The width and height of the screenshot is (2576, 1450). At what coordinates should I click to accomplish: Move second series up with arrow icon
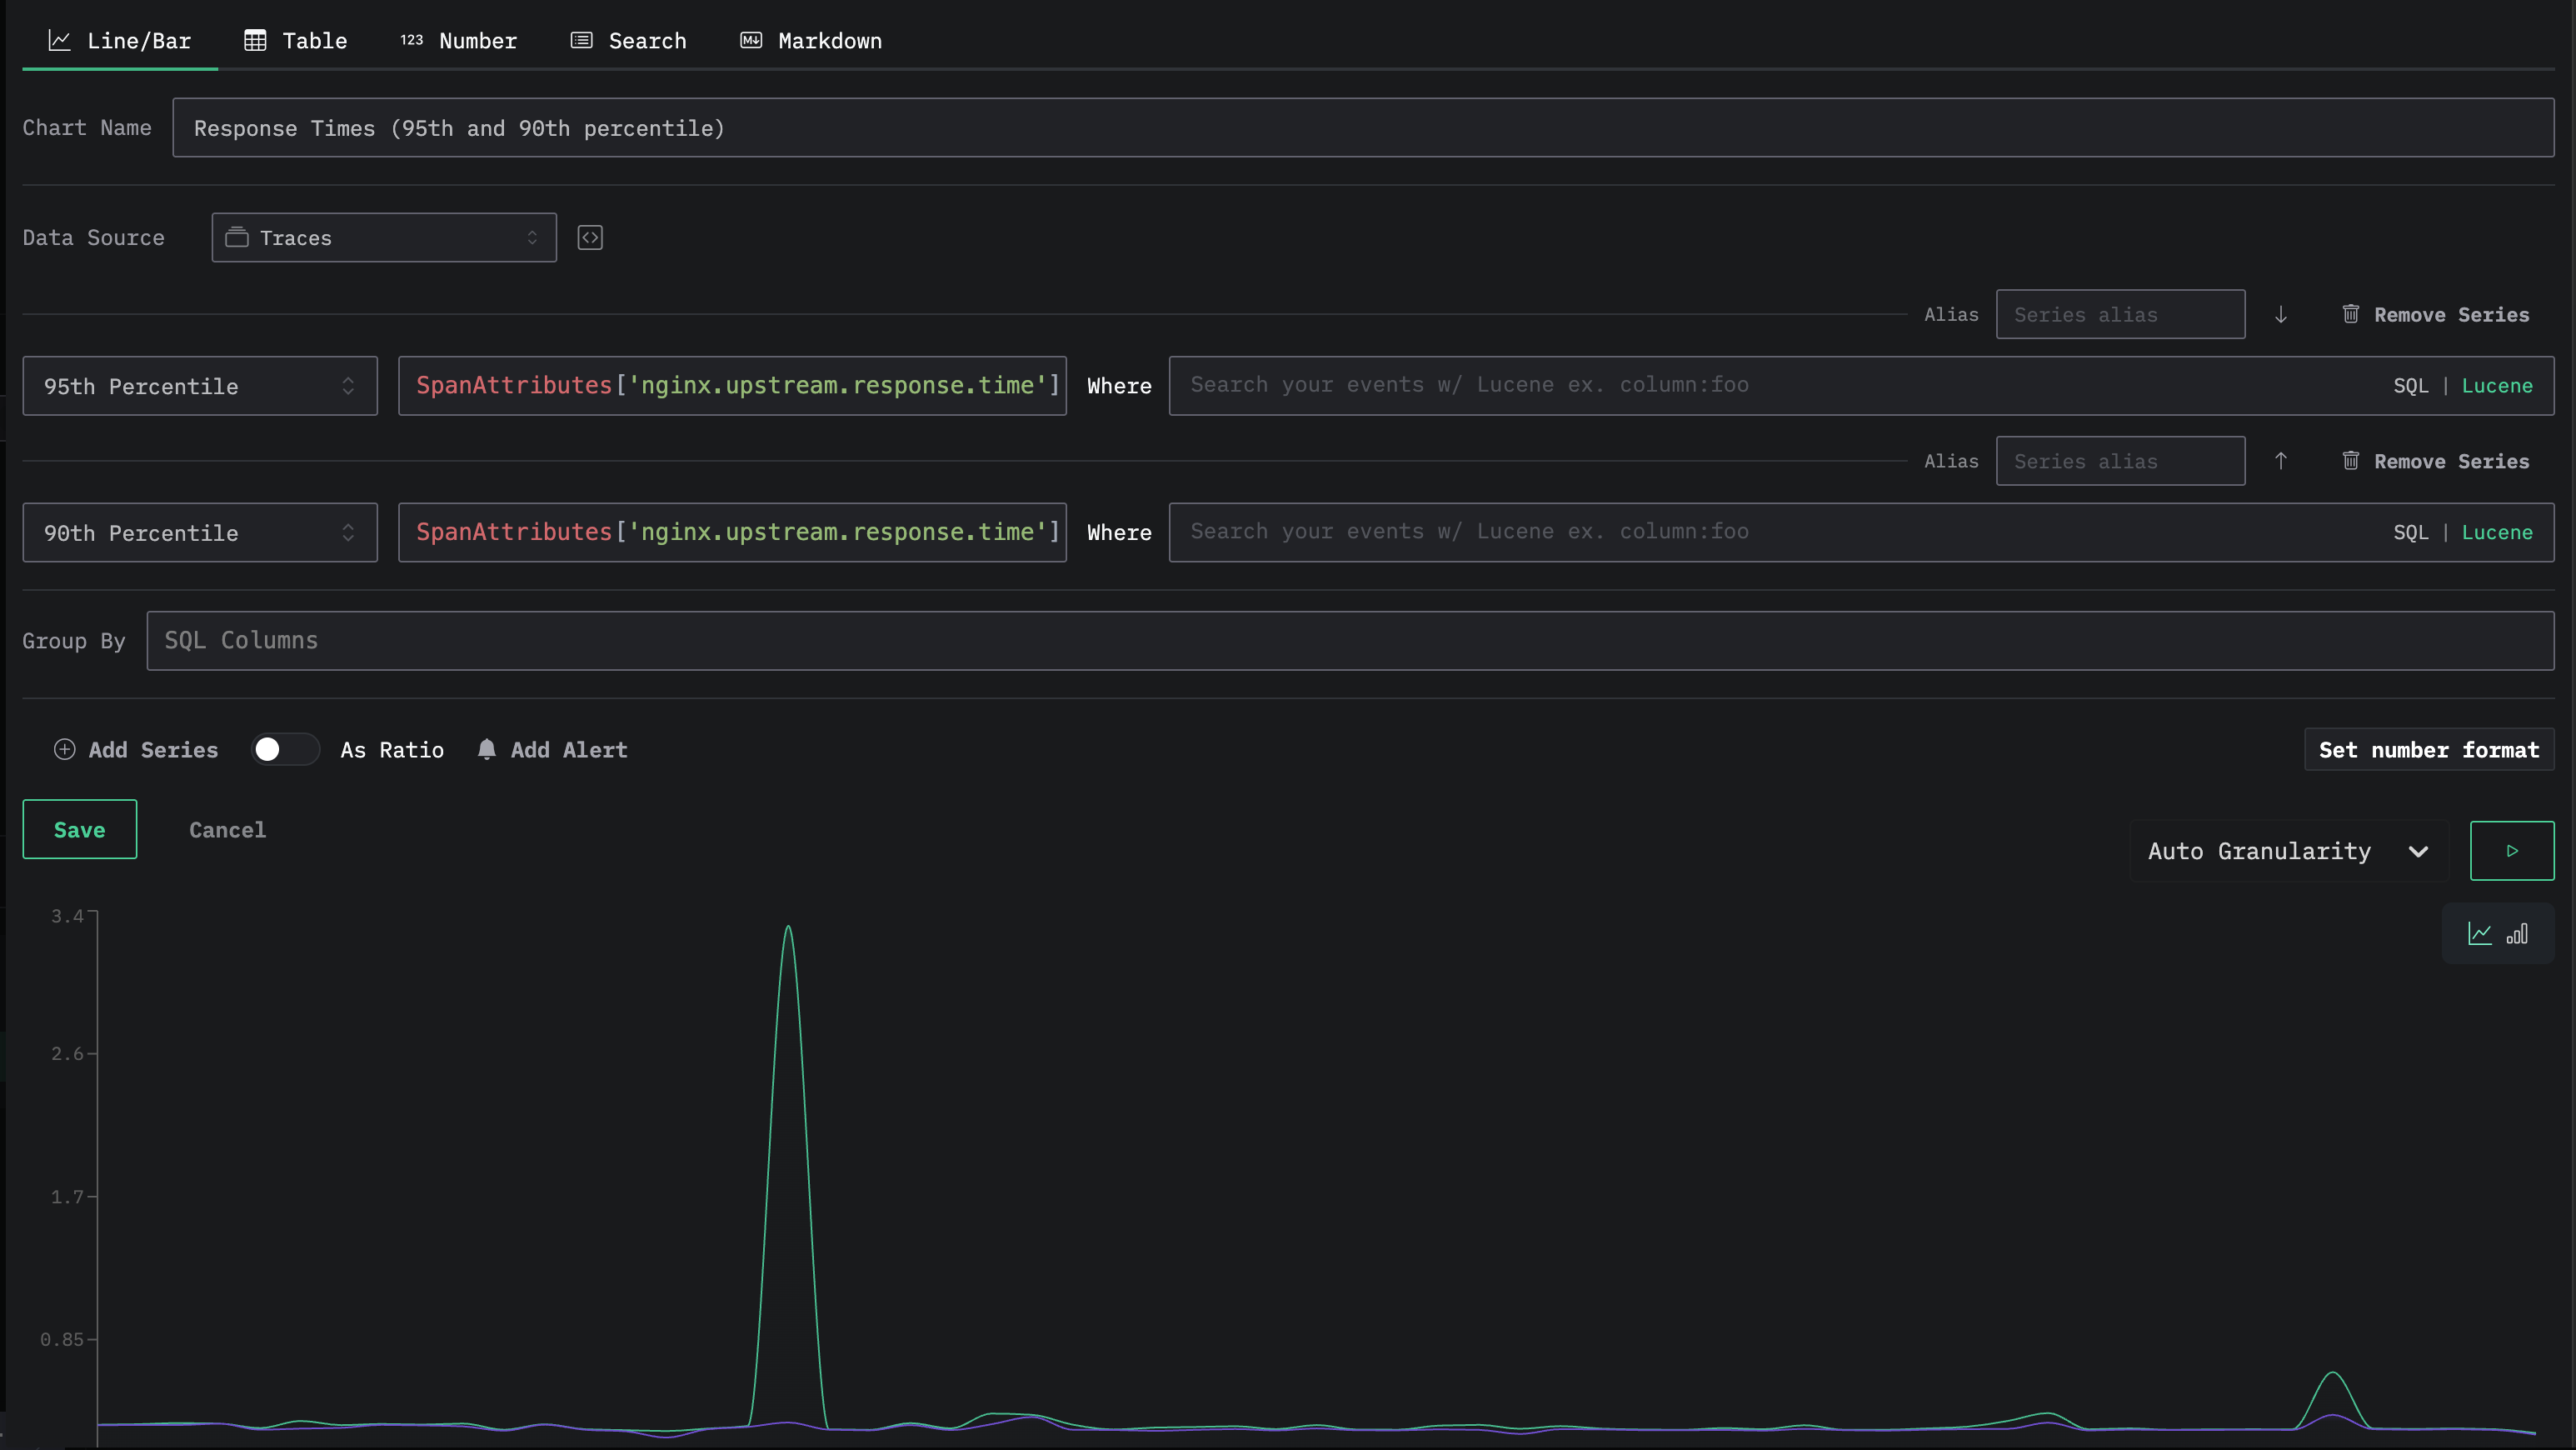point(2281,461)
